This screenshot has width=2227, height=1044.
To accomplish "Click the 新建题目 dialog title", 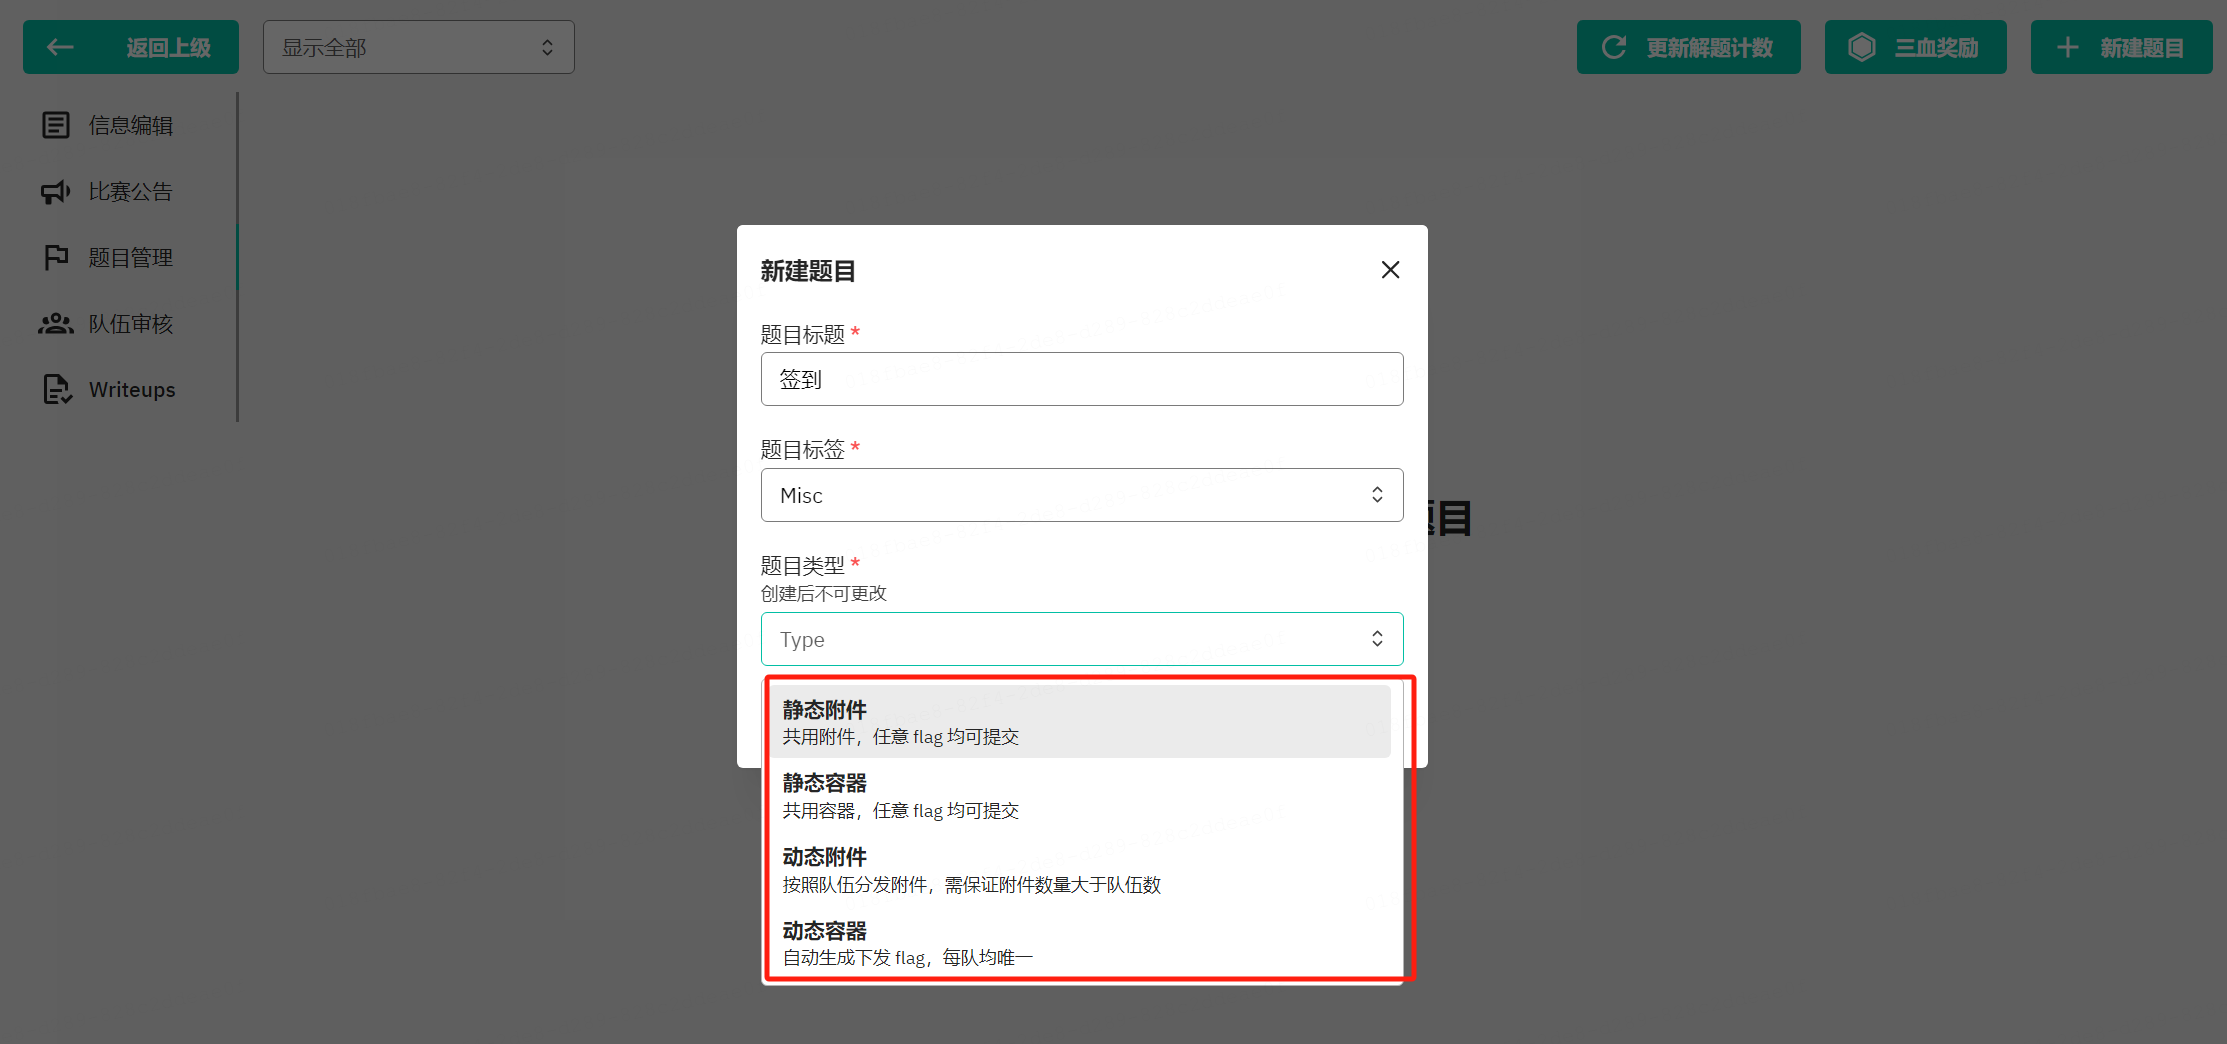I will tap(808, 271).
